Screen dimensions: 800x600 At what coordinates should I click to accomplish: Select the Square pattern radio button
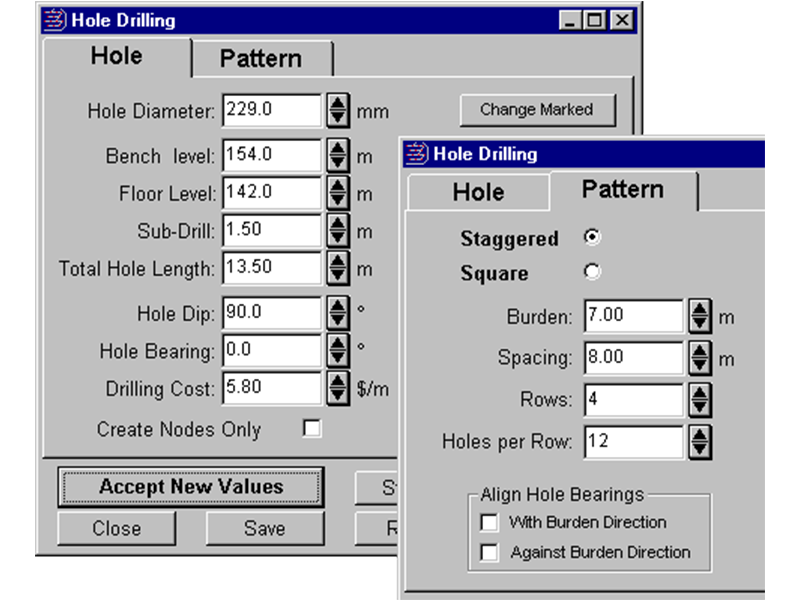click(592, 272)
